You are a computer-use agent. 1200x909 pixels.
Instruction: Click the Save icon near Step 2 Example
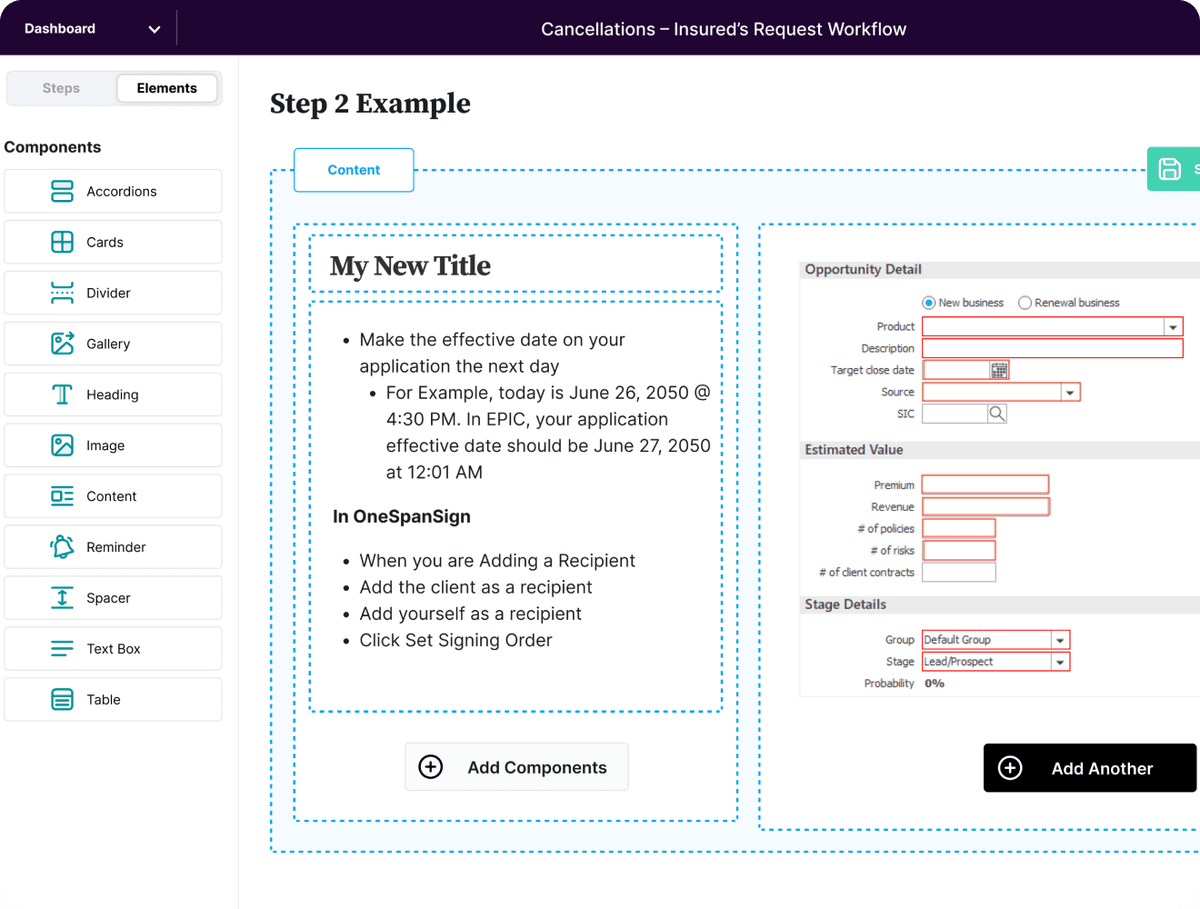[x=1172, y=169]
